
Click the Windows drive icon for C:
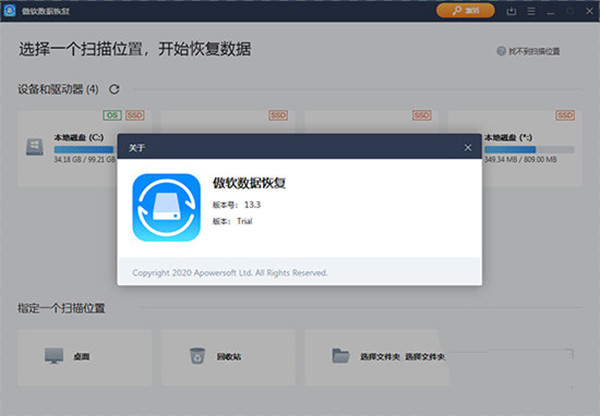34,147
